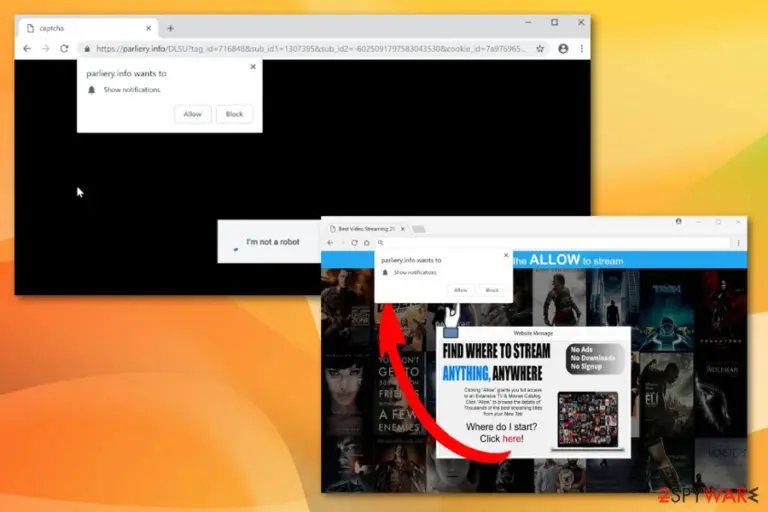Viewport: 768px width, 512px height.
Task: Click the padlock icon in the address bar
Action: pyautogui.click(x=87, y=49)
